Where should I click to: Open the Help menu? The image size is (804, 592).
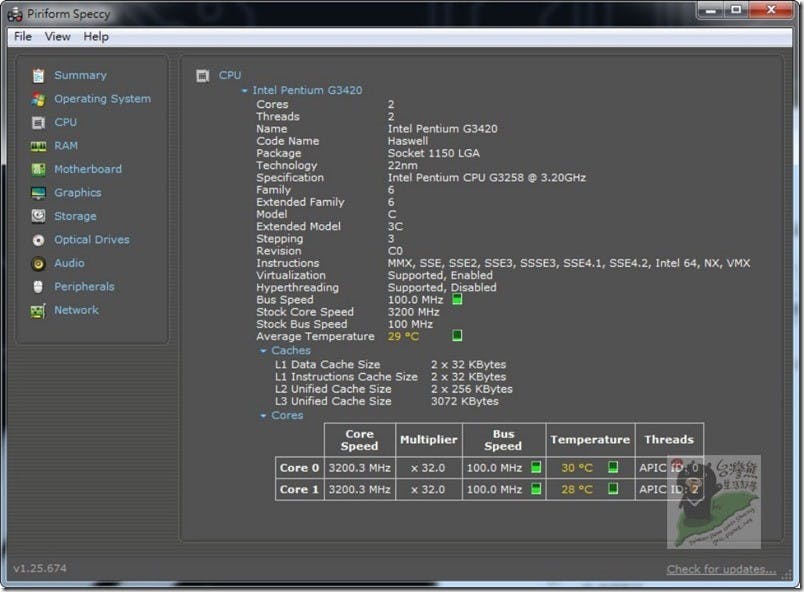96,36
